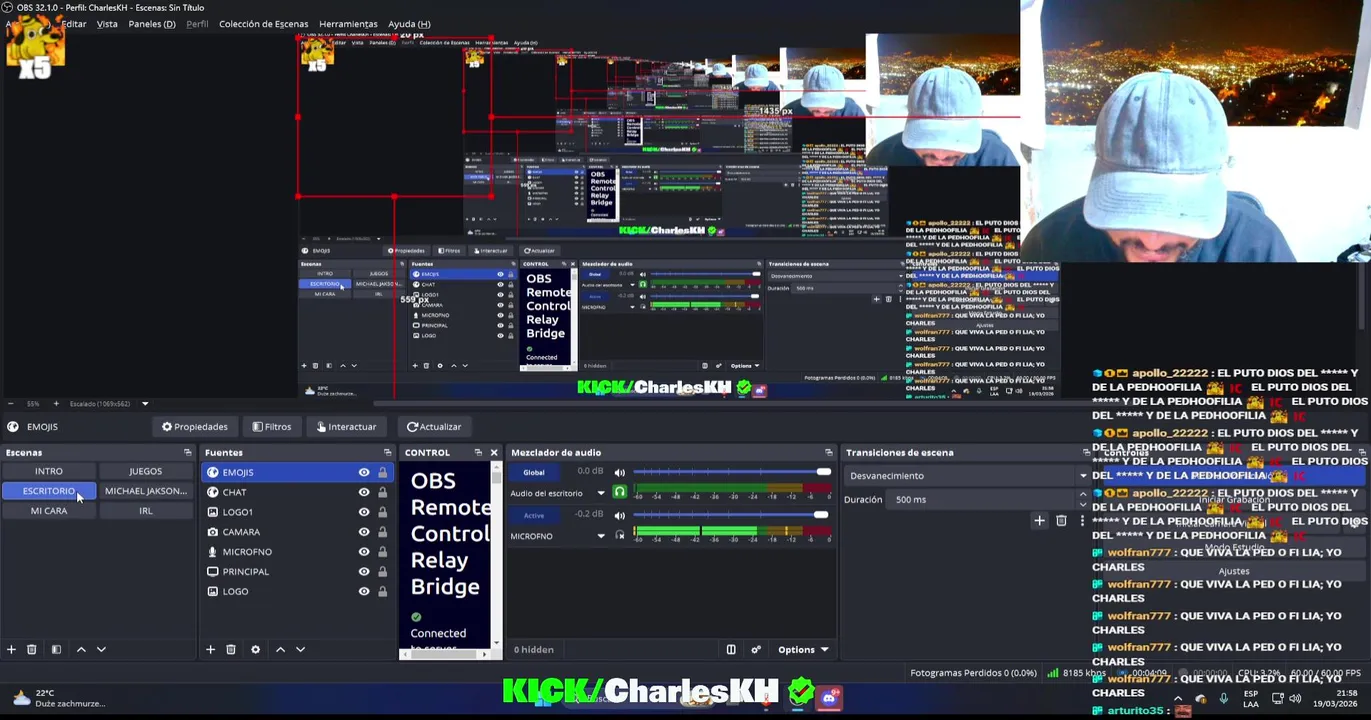Add a scene transition with plus
Viewport: 1371px width, 720px height.
pos(1039,520)
